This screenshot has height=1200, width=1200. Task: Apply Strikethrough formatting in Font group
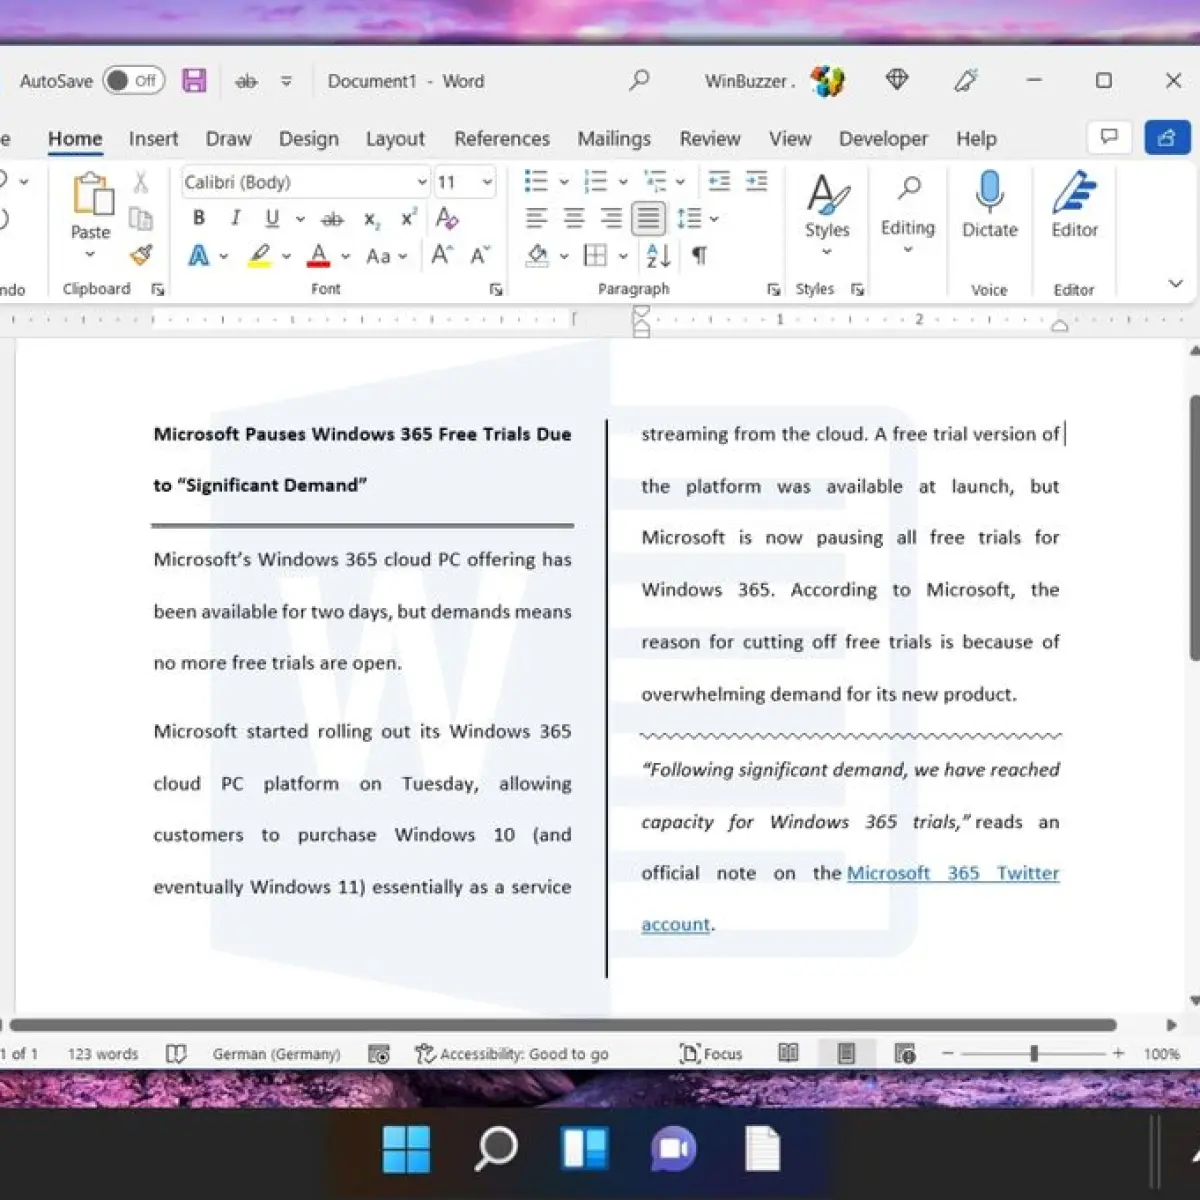click(x=332, y=219)
